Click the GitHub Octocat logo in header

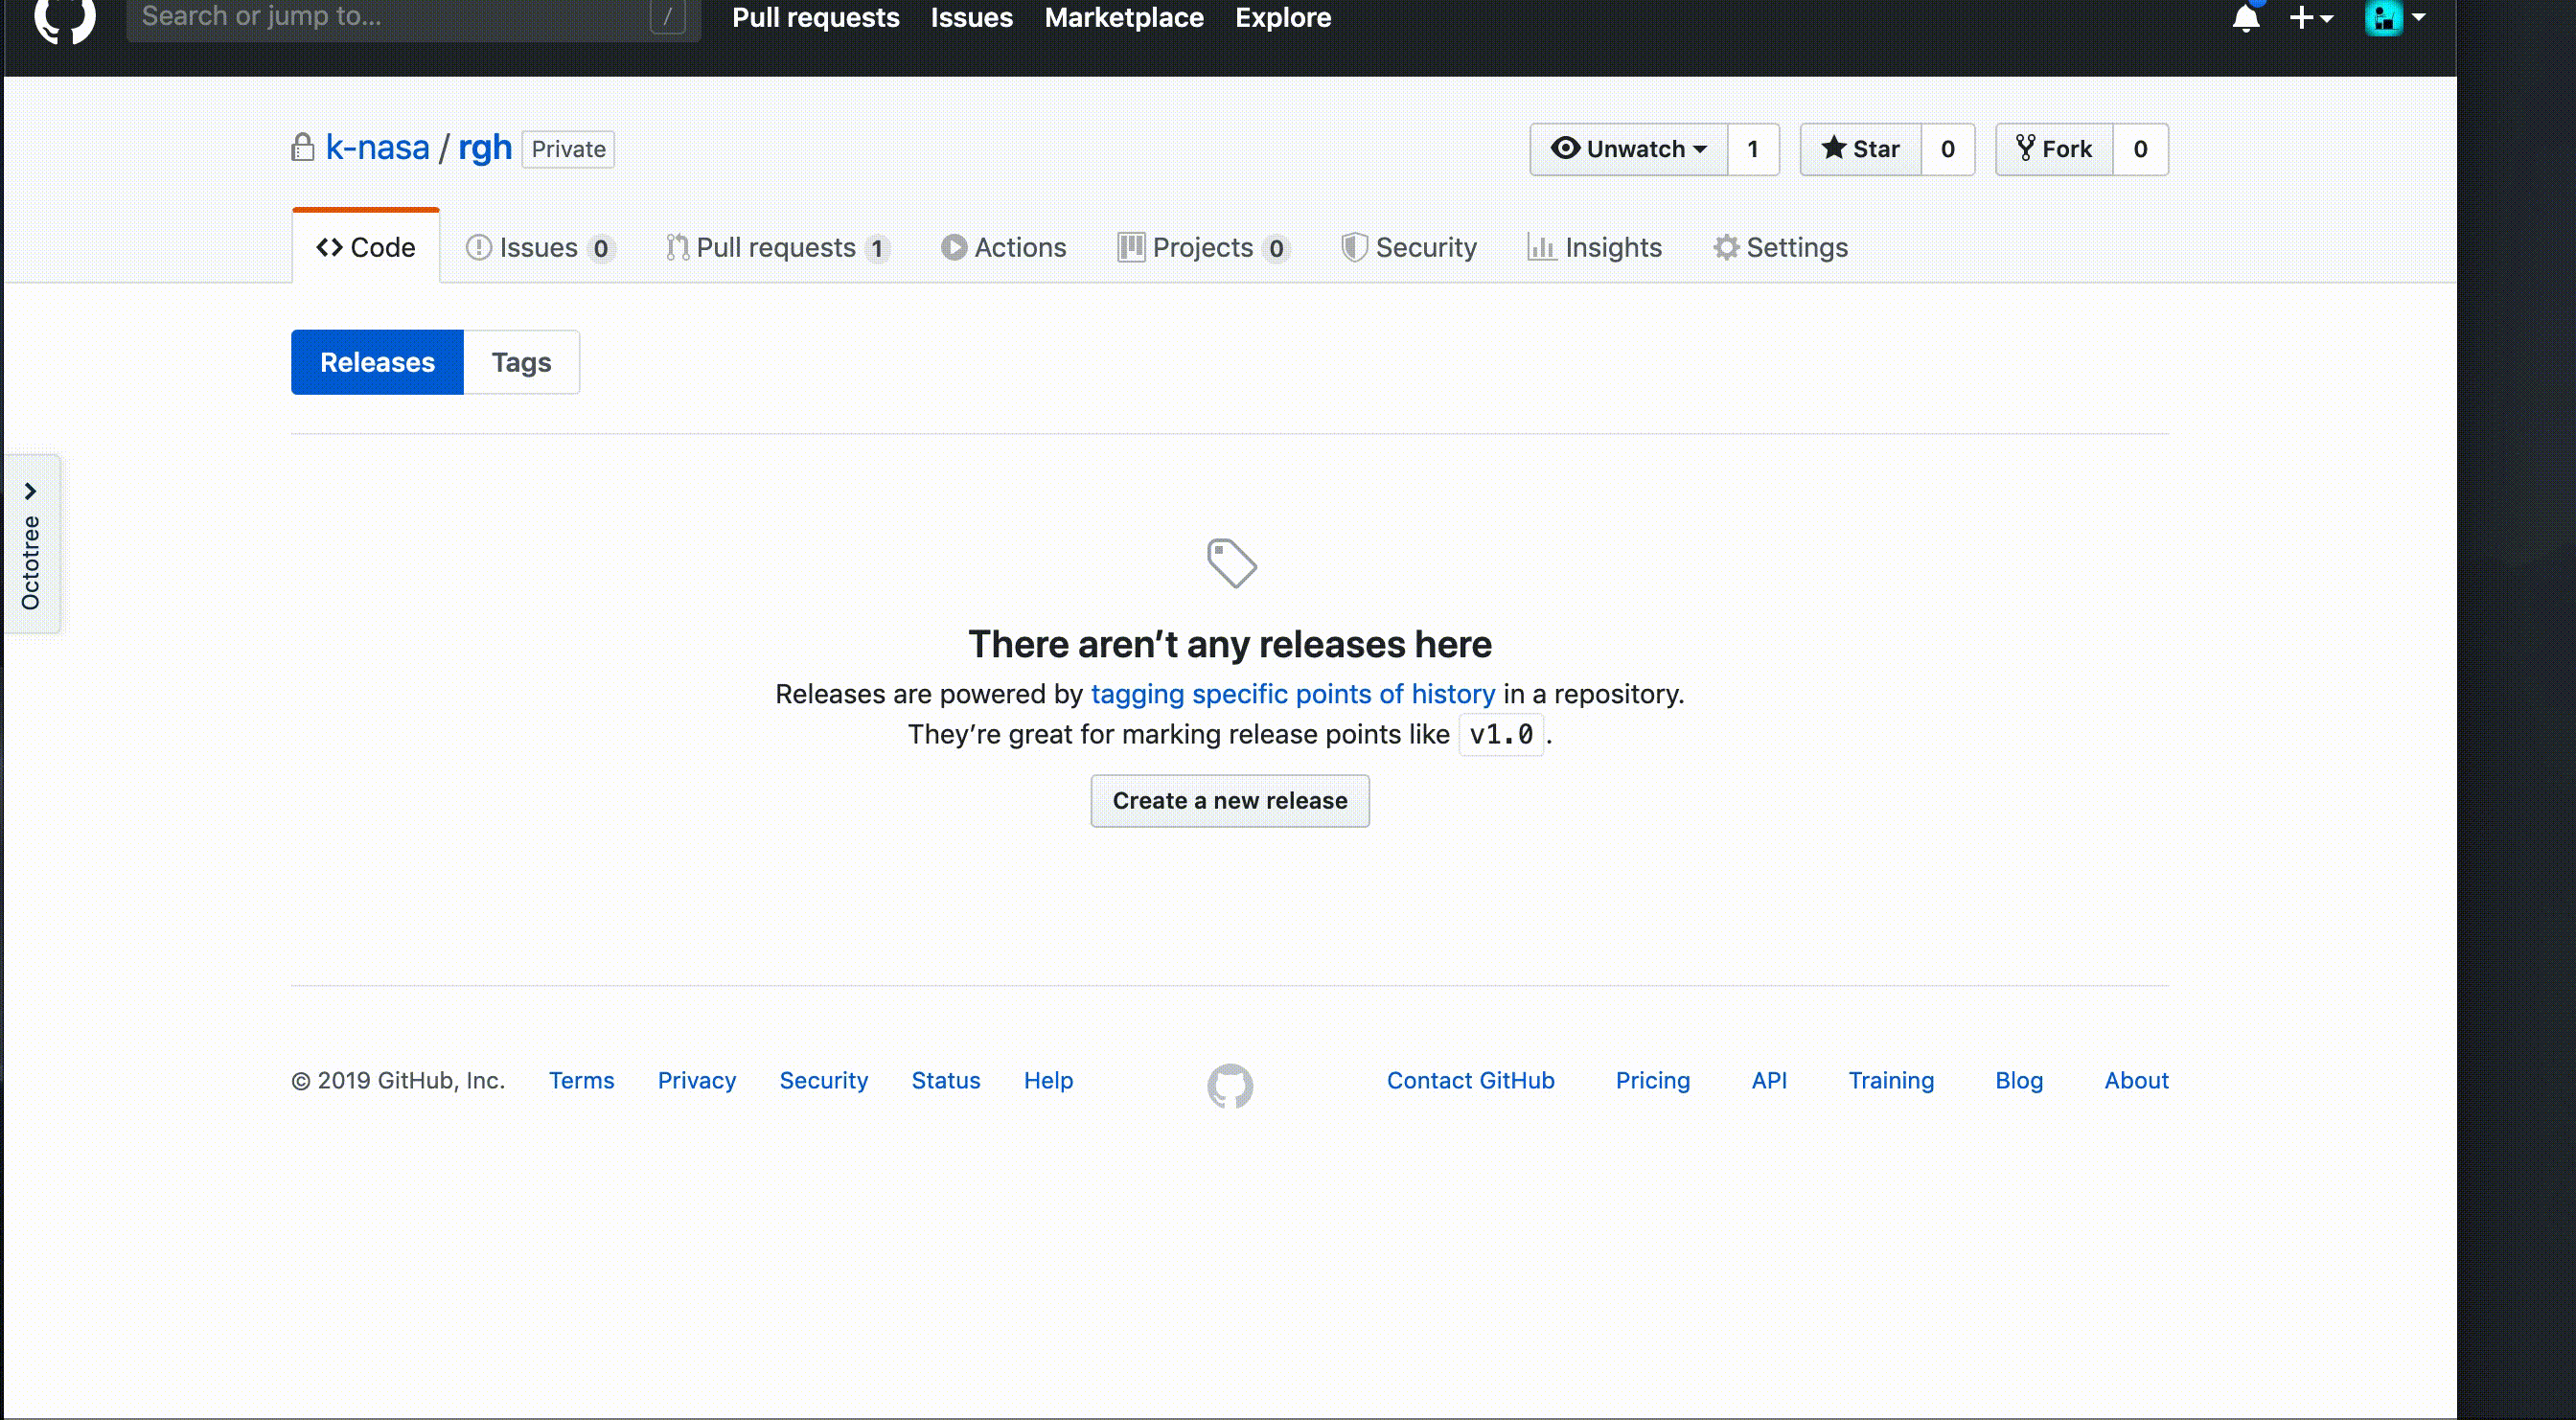pyautogui.click(x=65, y=18)
